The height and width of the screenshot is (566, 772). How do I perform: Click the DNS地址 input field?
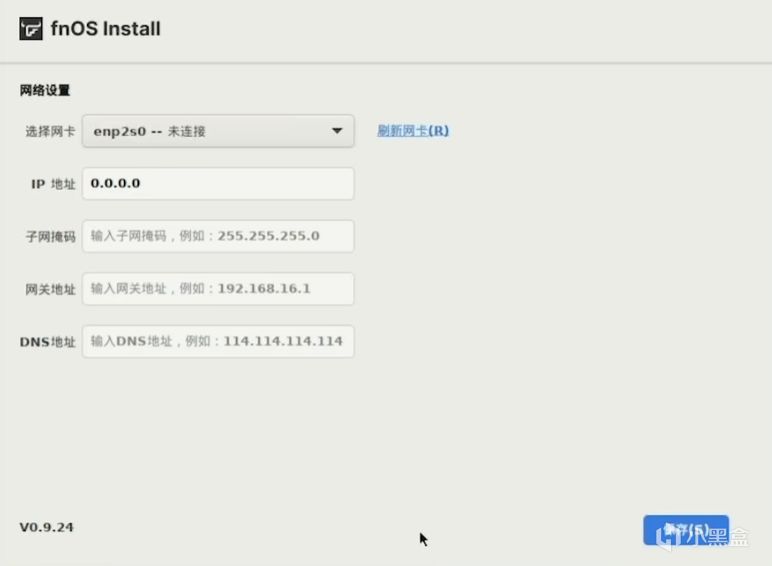pos(218,341)
